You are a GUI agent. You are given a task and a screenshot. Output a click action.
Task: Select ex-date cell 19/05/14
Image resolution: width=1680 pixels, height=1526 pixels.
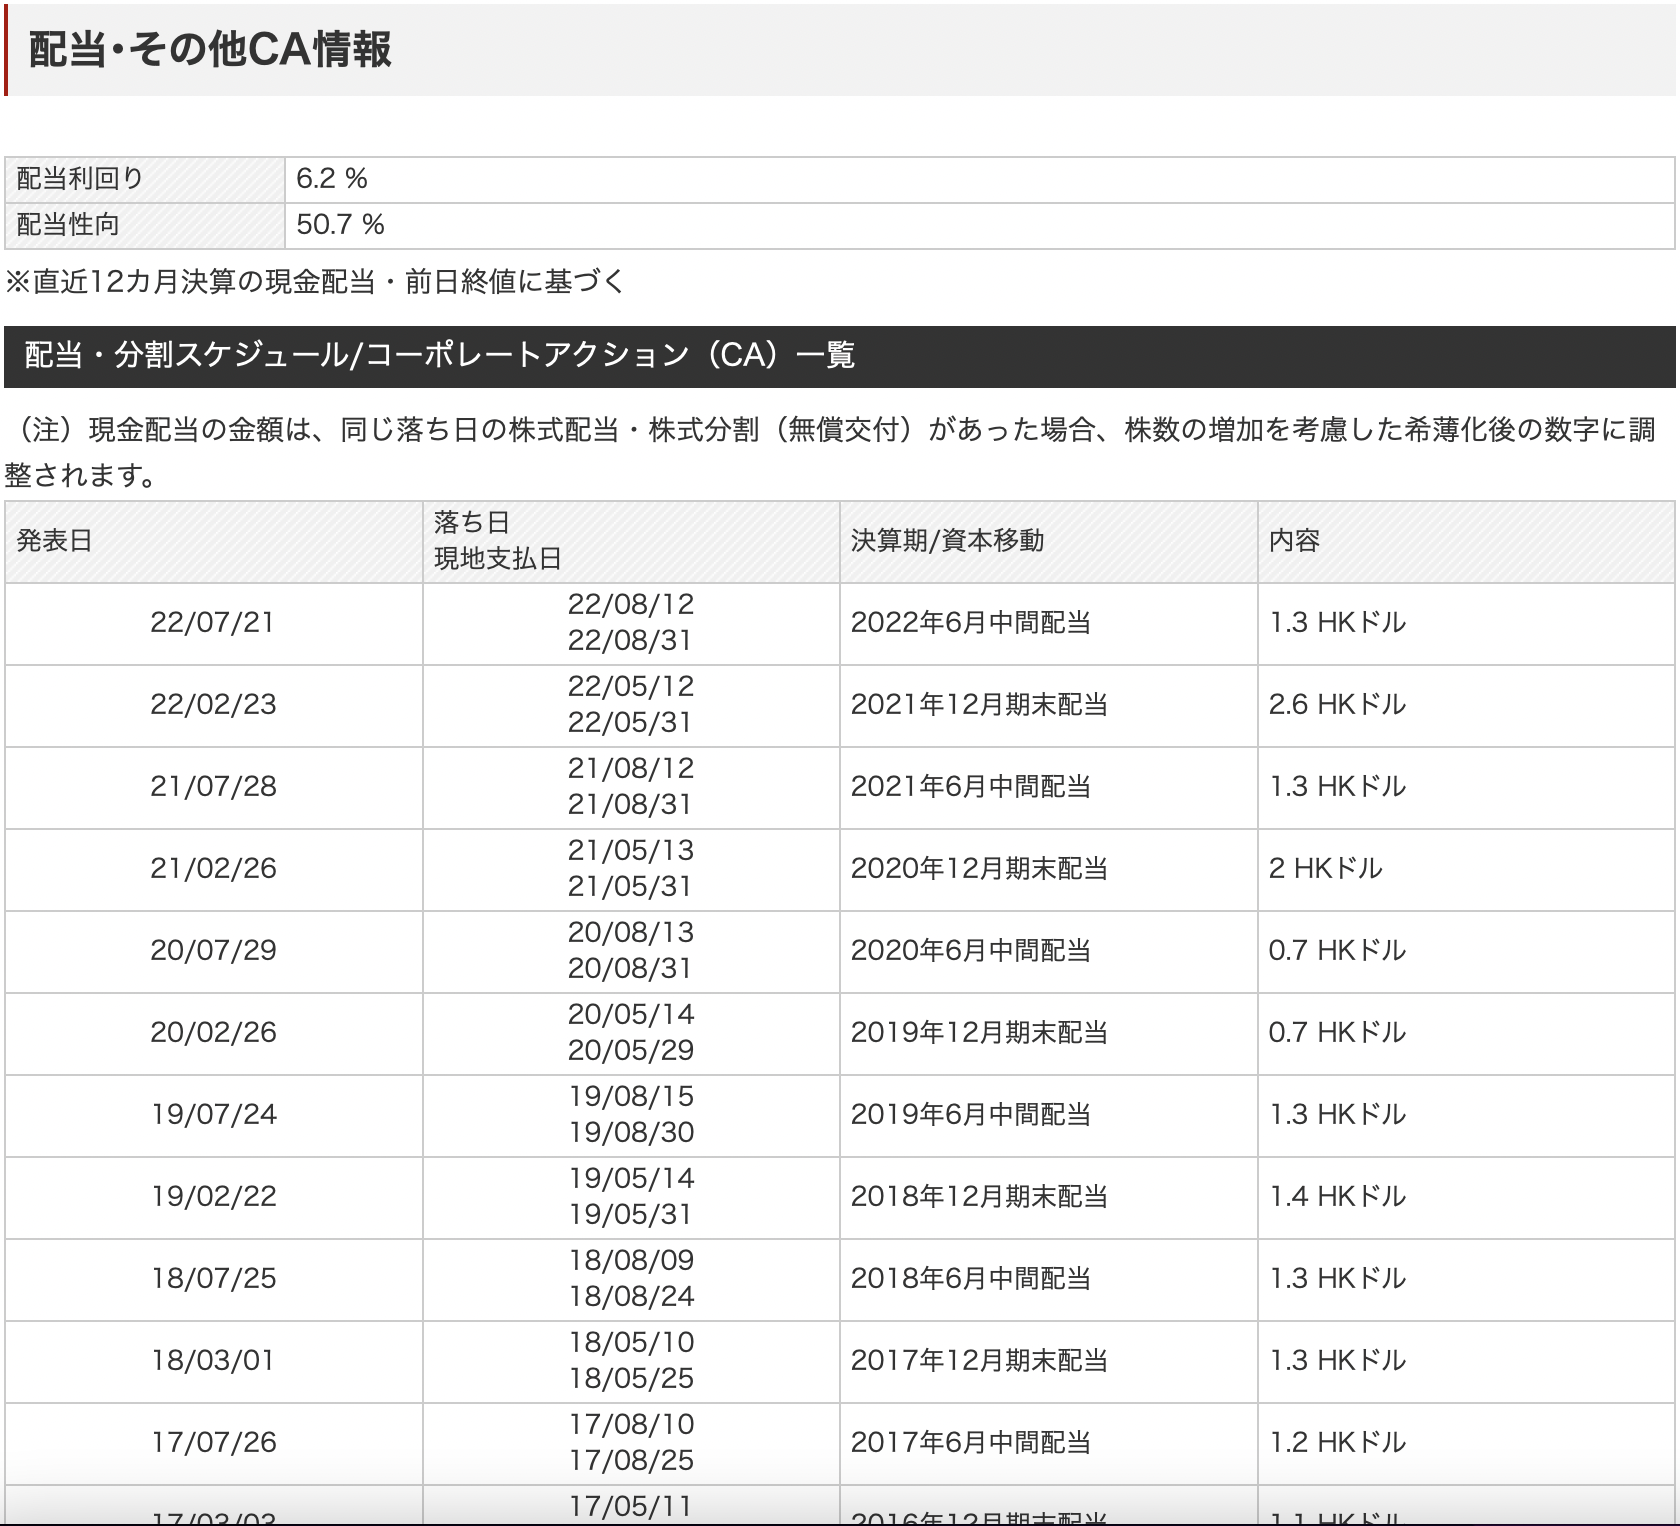pos(631,1198)
